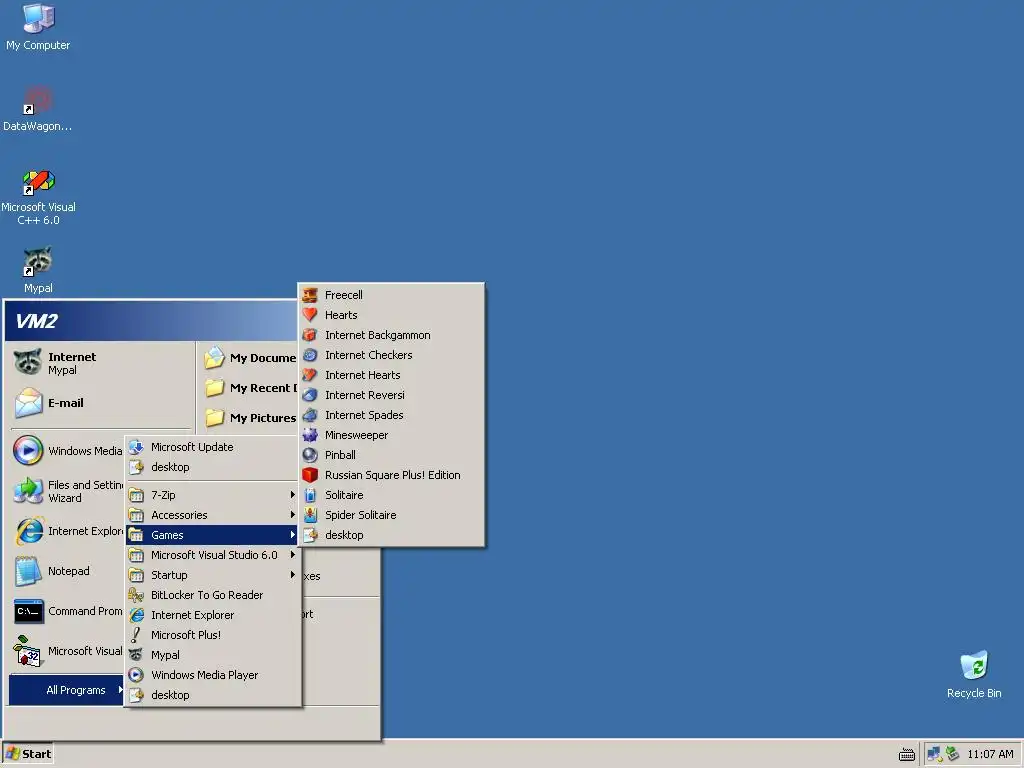Click the Minesweeper mine icon
Image resolution: width=1024 pixels, height=768 pixels.
pyautogui.click(x=310, y=435)
